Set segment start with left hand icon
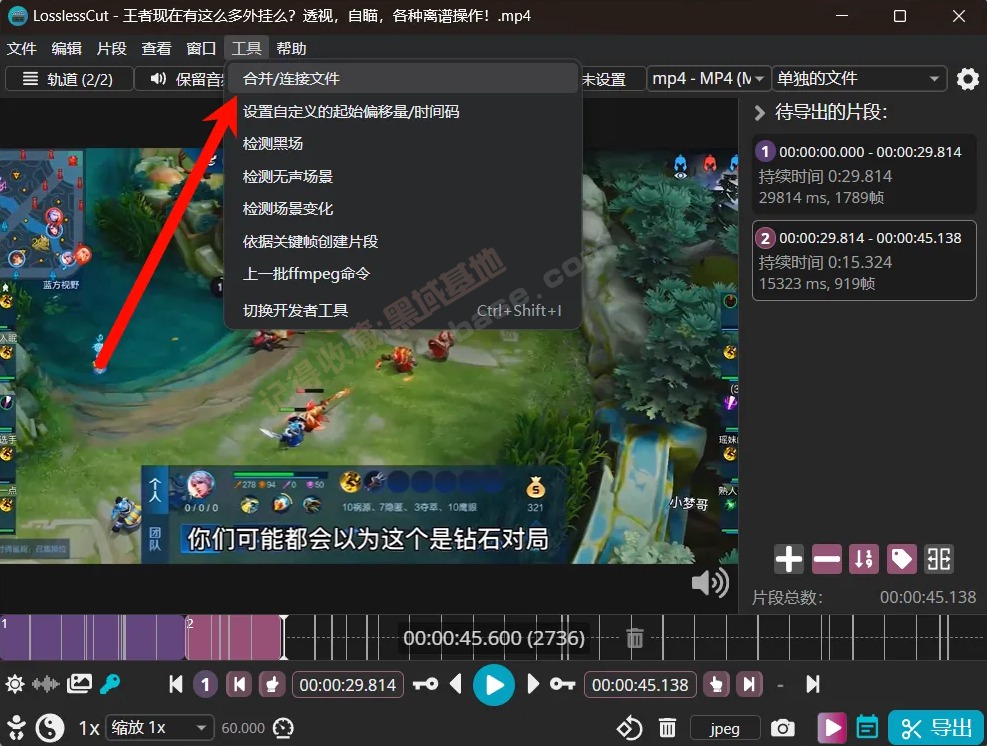This screenshot has width=987, height=746. point(272,684)
